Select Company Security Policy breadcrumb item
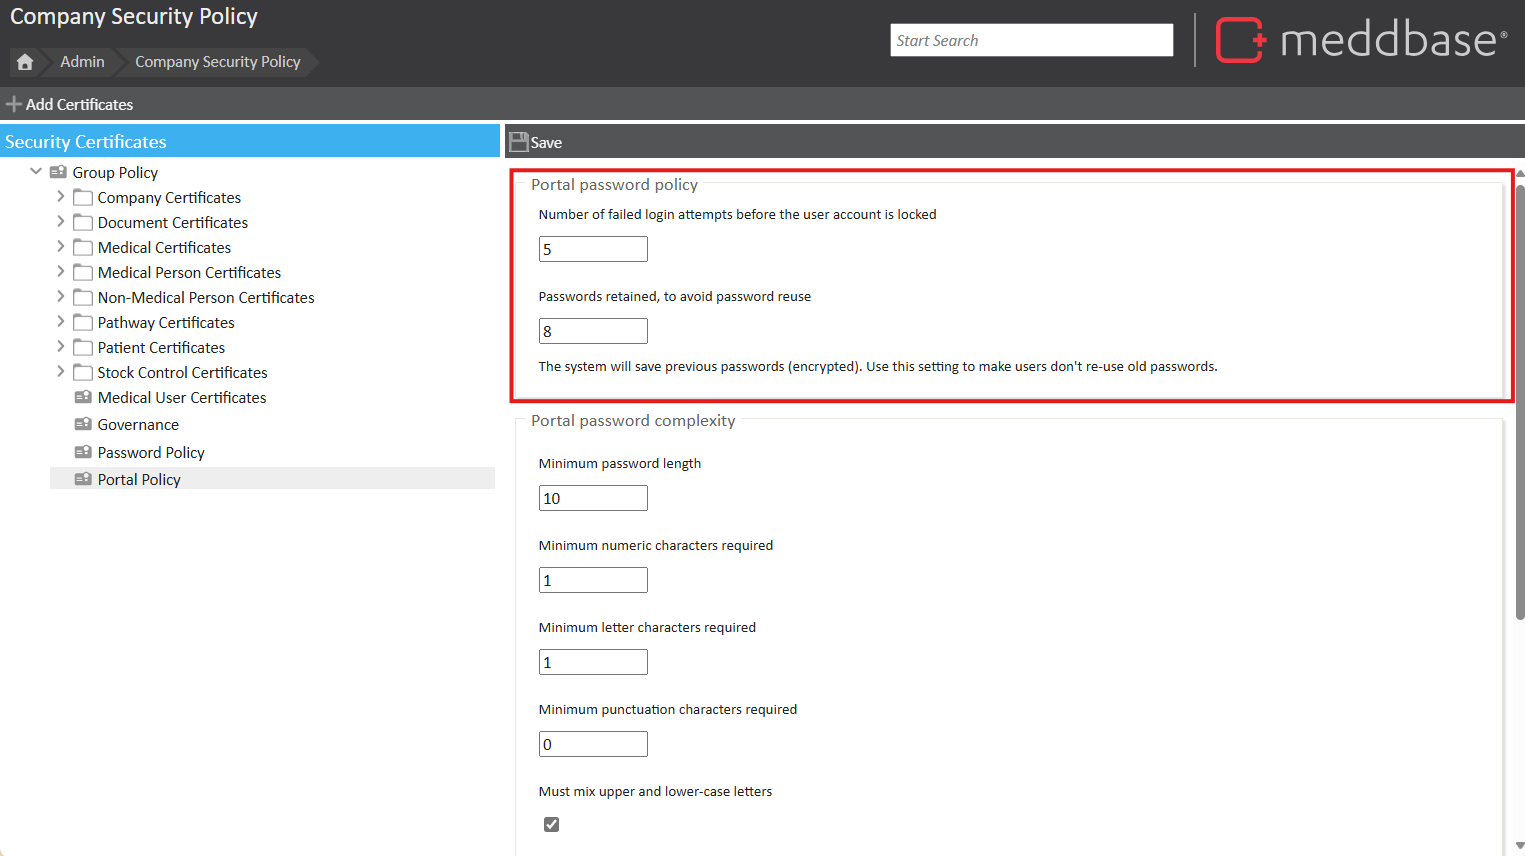This screenshot has width=1525, height=856. [217, 62]
